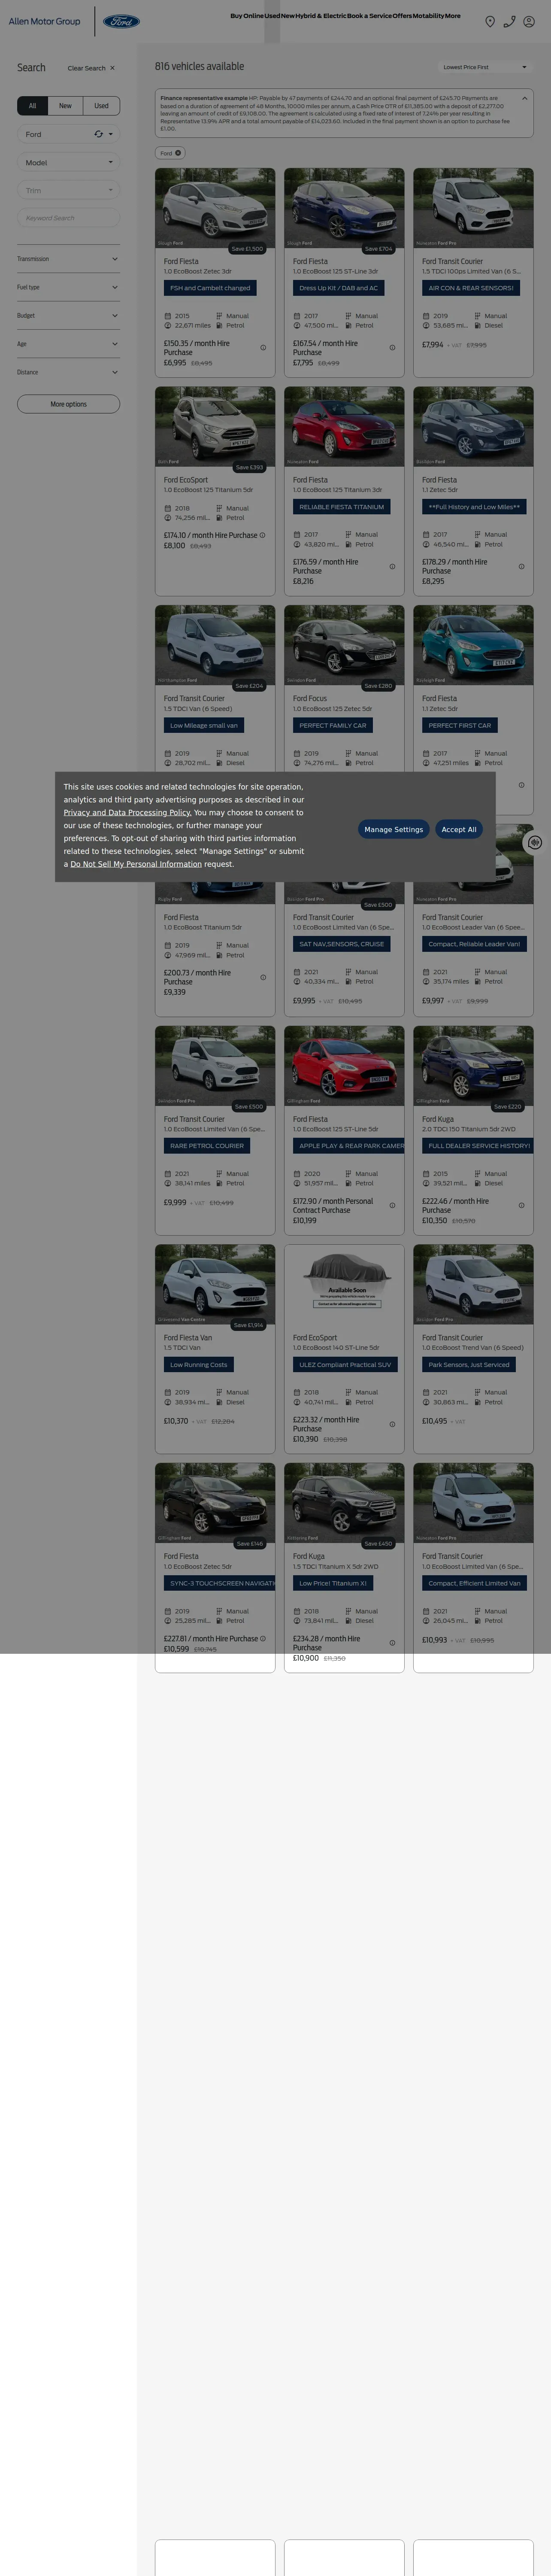
Task: Open the New menu item
Action: pyautogui.click(x=288, y=16)
